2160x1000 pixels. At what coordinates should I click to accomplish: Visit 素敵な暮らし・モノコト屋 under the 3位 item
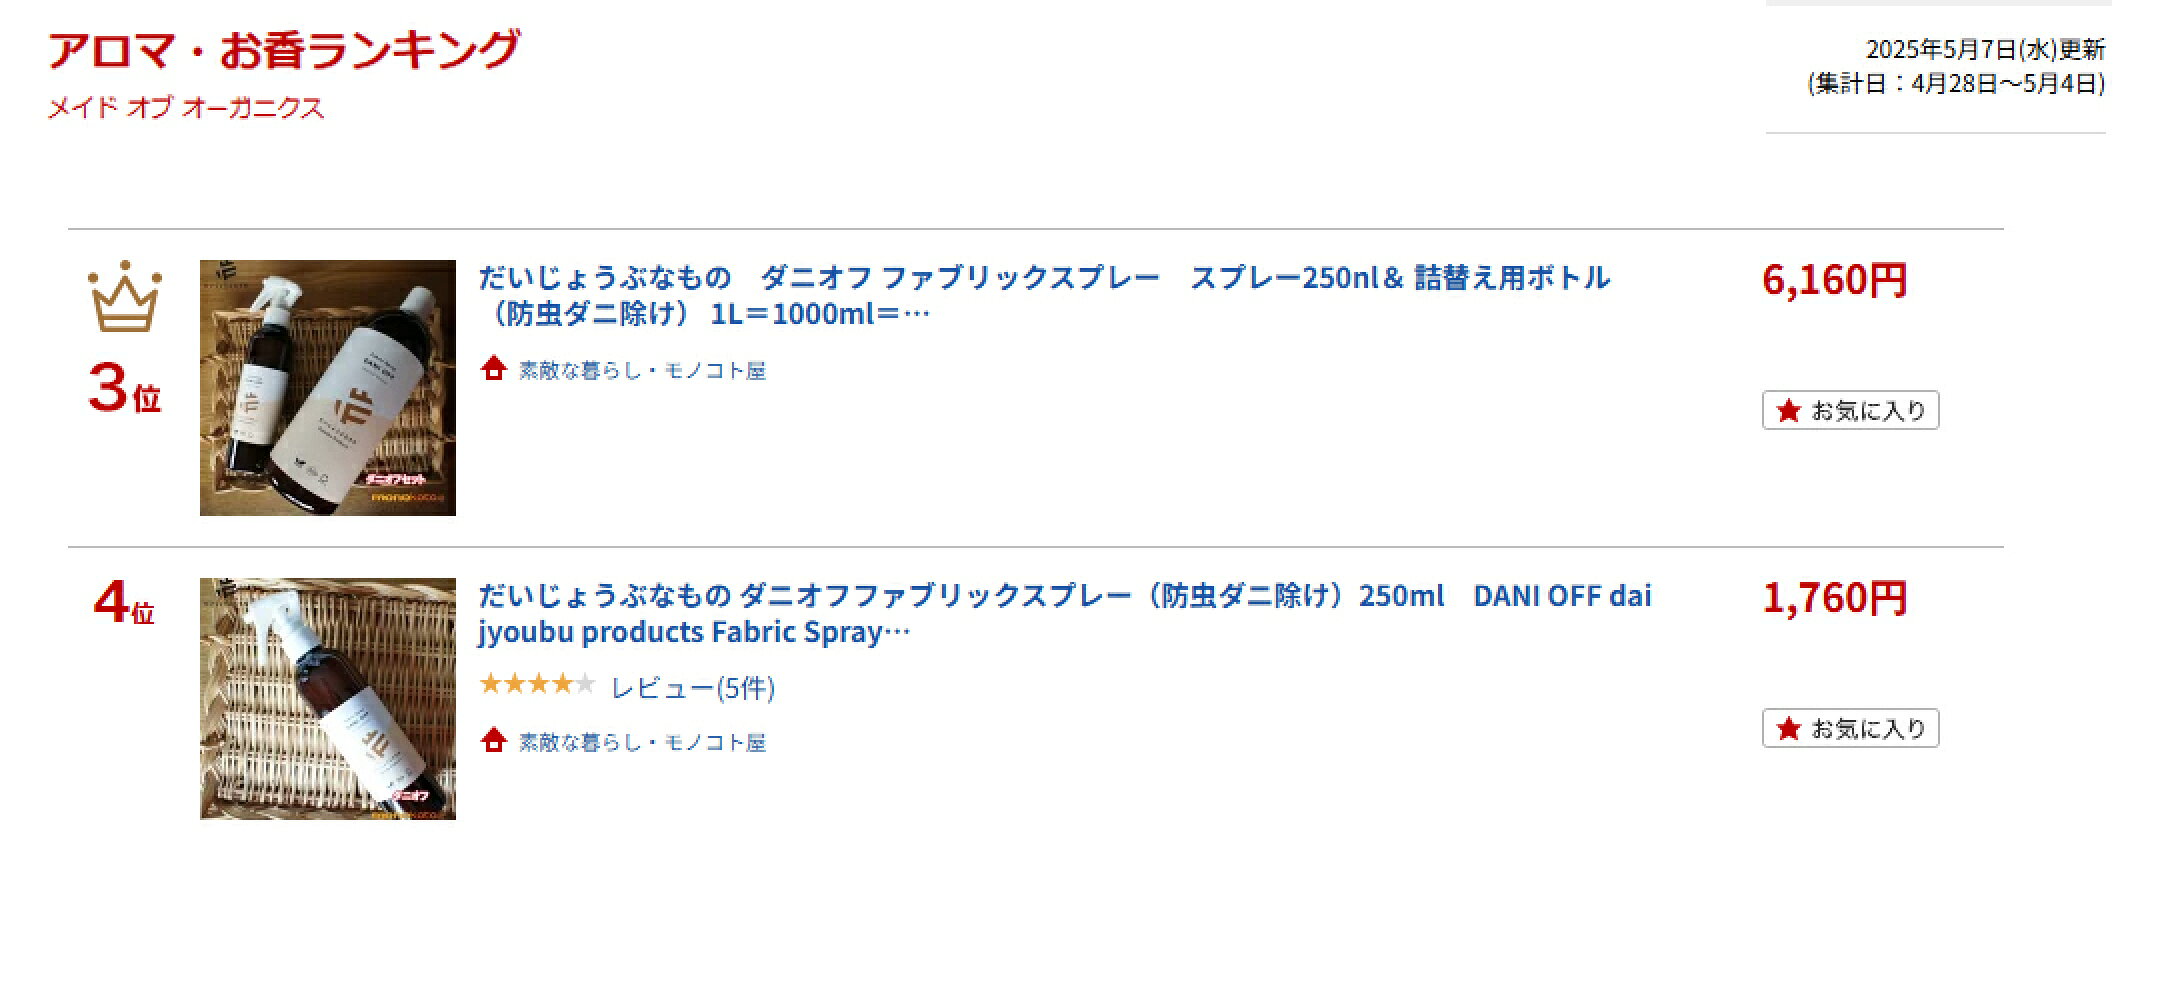click(x=642, y=371)
